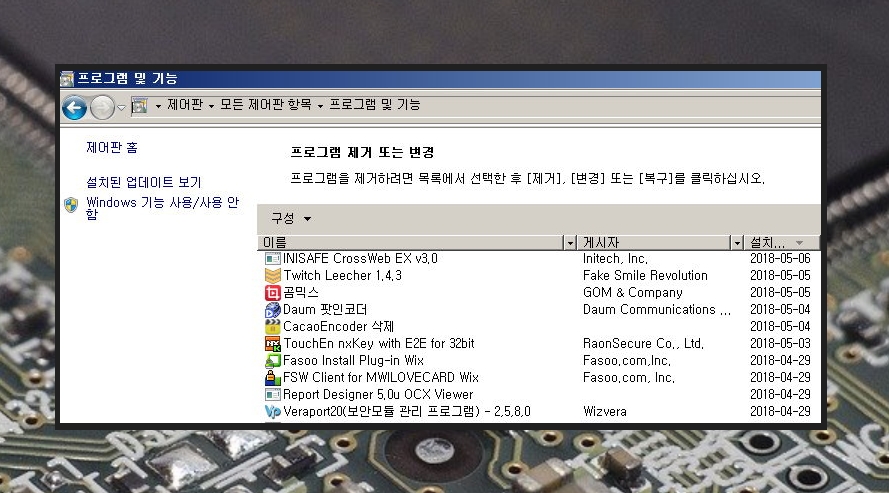Click the title bar window icon

click(67, 79)
